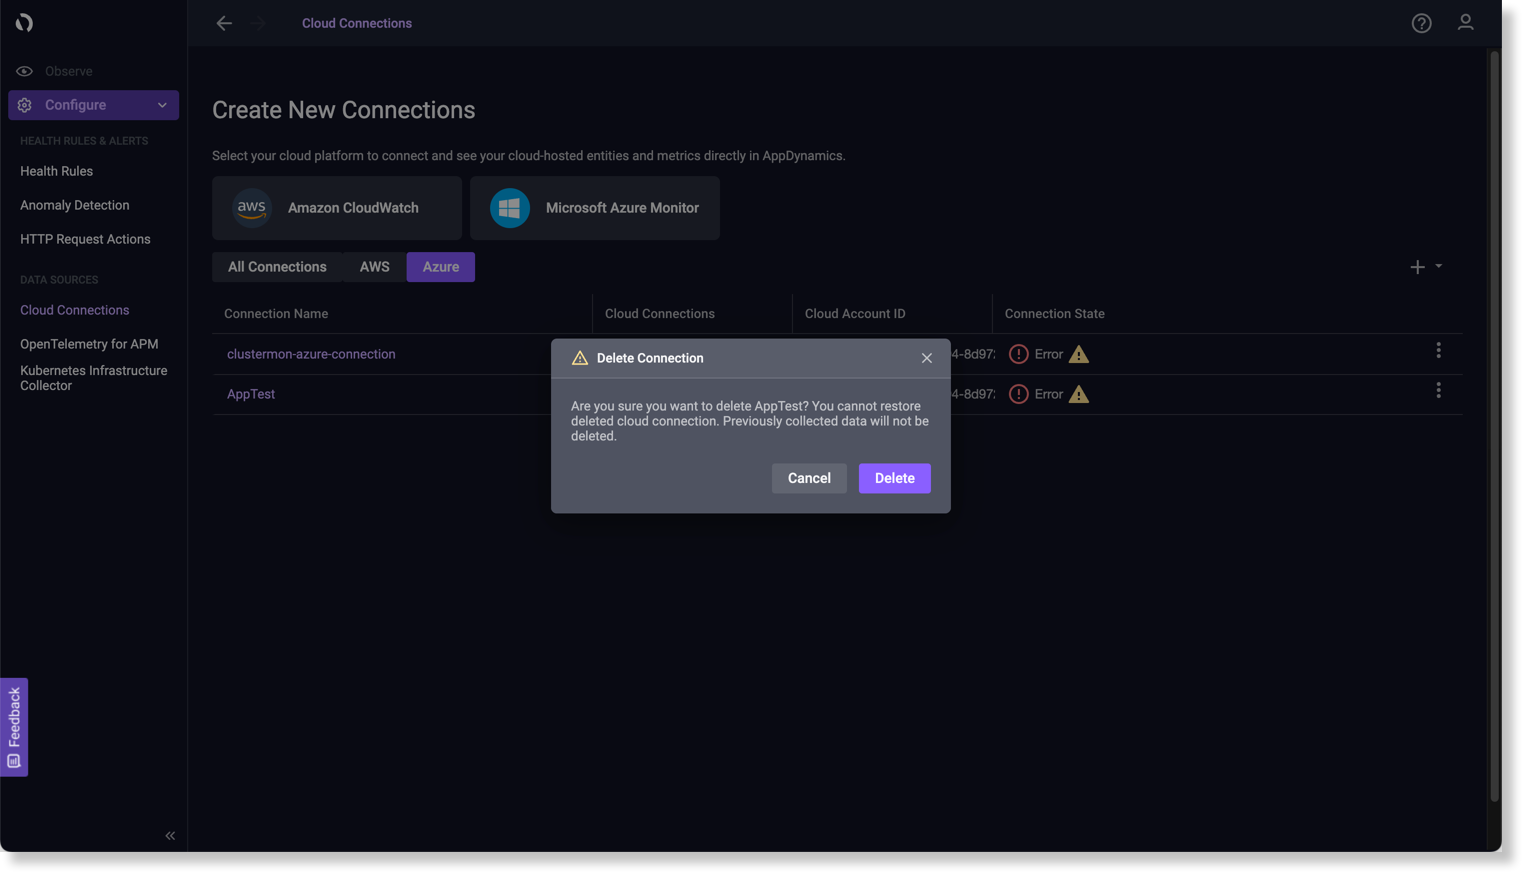Click Cancel in the delete dialog
The height and width of the screenshot is (872, 1522).
(809, 478)
